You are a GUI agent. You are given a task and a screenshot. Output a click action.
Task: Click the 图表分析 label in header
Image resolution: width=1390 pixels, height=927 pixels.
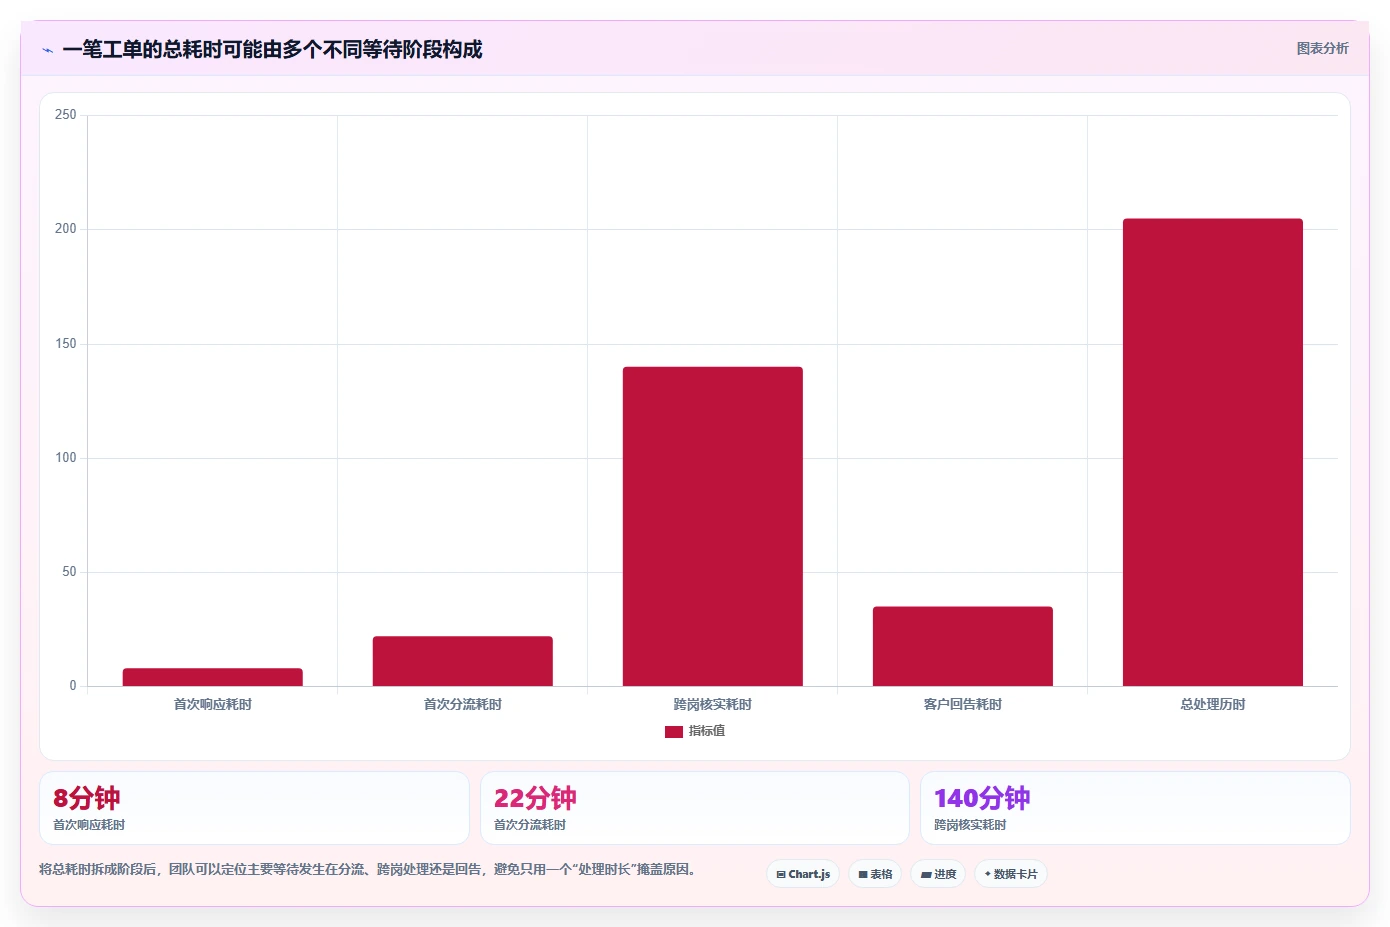1322,49
